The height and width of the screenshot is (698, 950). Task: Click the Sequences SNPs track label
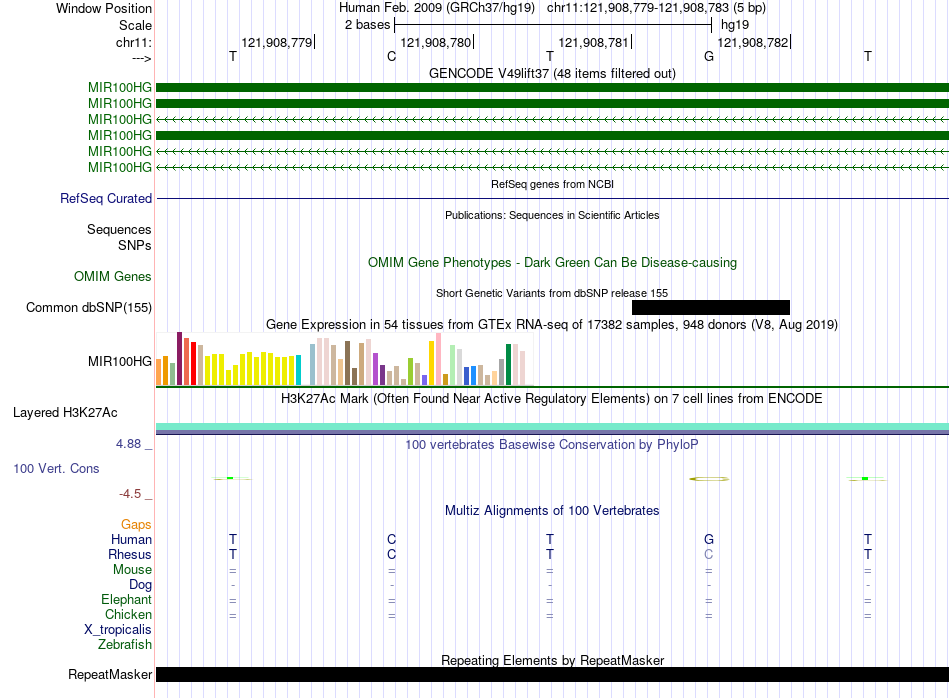[x=119, y=237]
